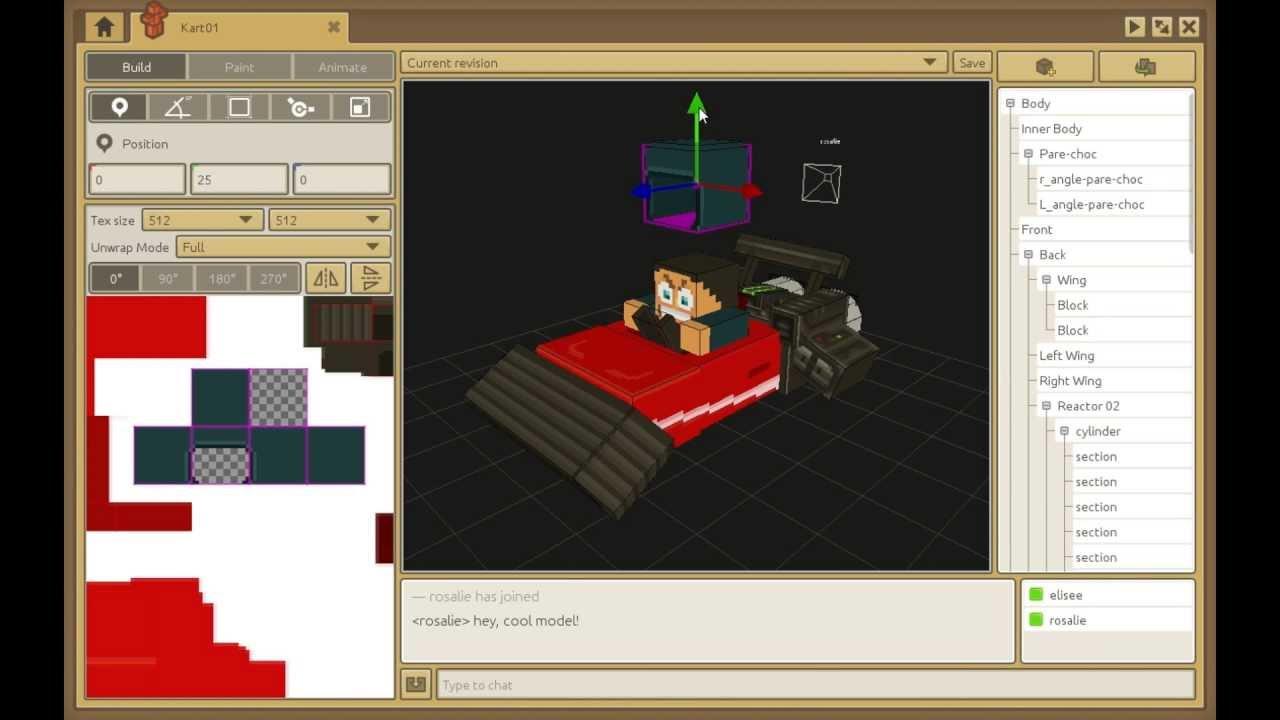Click the Save button

[x=972, y=63]
